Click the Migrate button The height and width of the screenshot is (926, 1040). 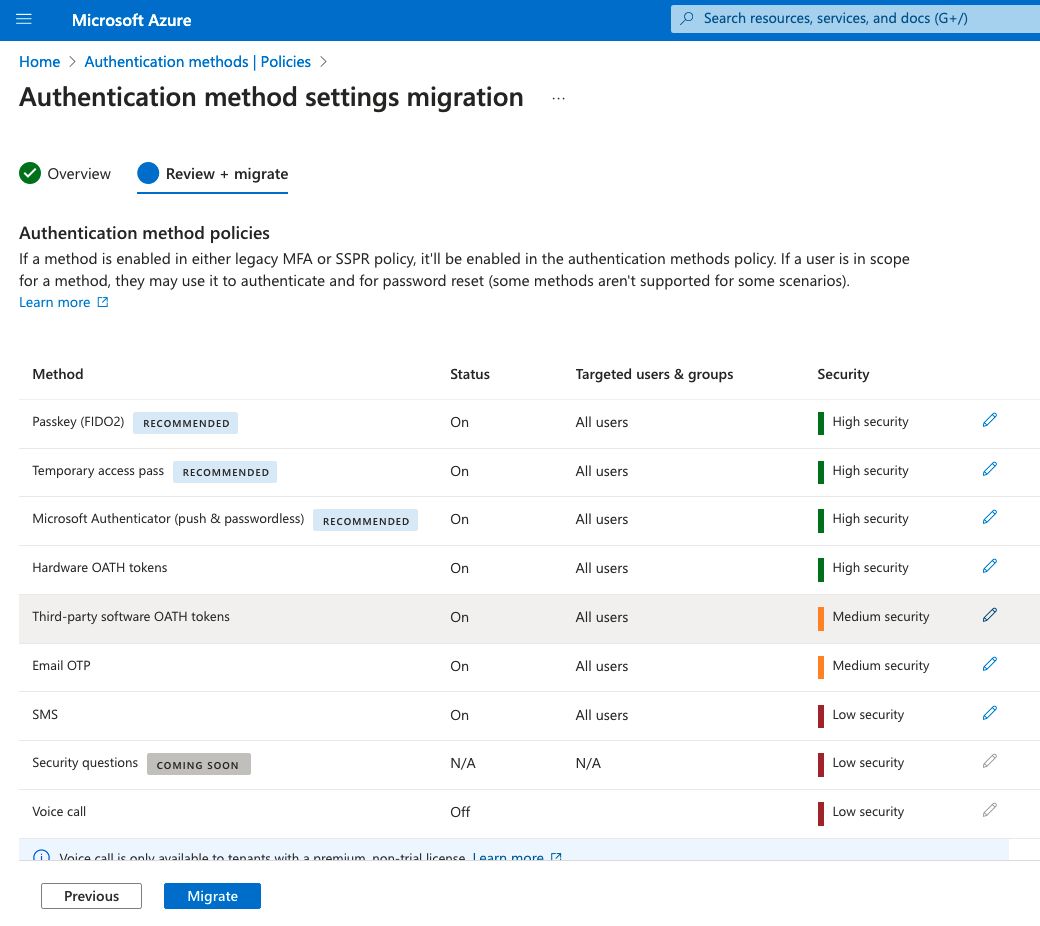click(212, 896)
